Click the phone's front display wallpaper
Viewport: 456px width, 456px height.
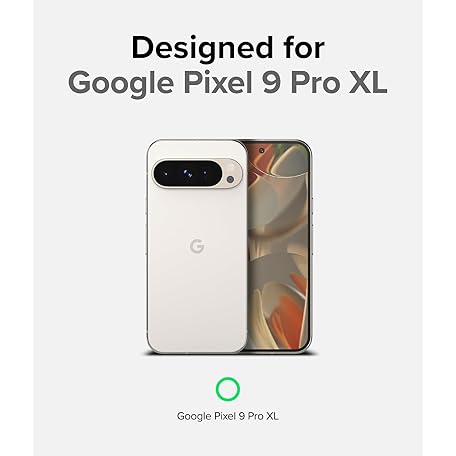[x=278, y=246]
